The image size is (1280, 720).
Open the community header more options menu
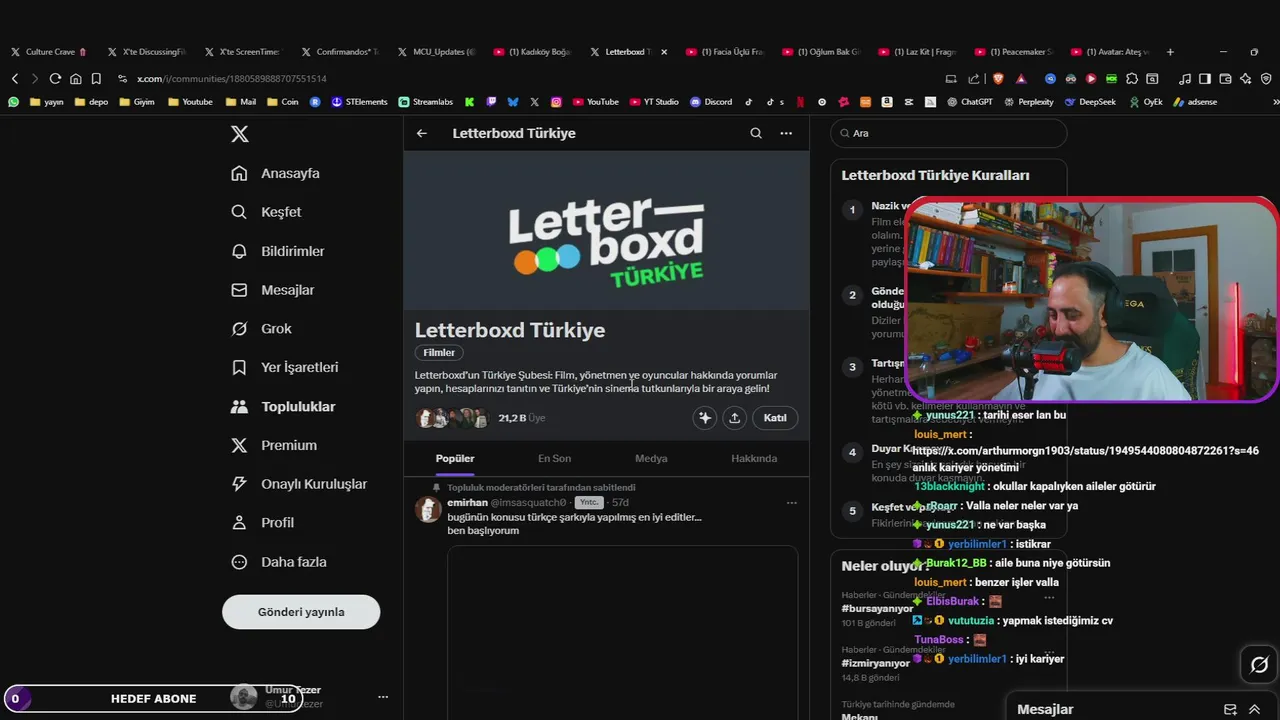pos(786,133)
